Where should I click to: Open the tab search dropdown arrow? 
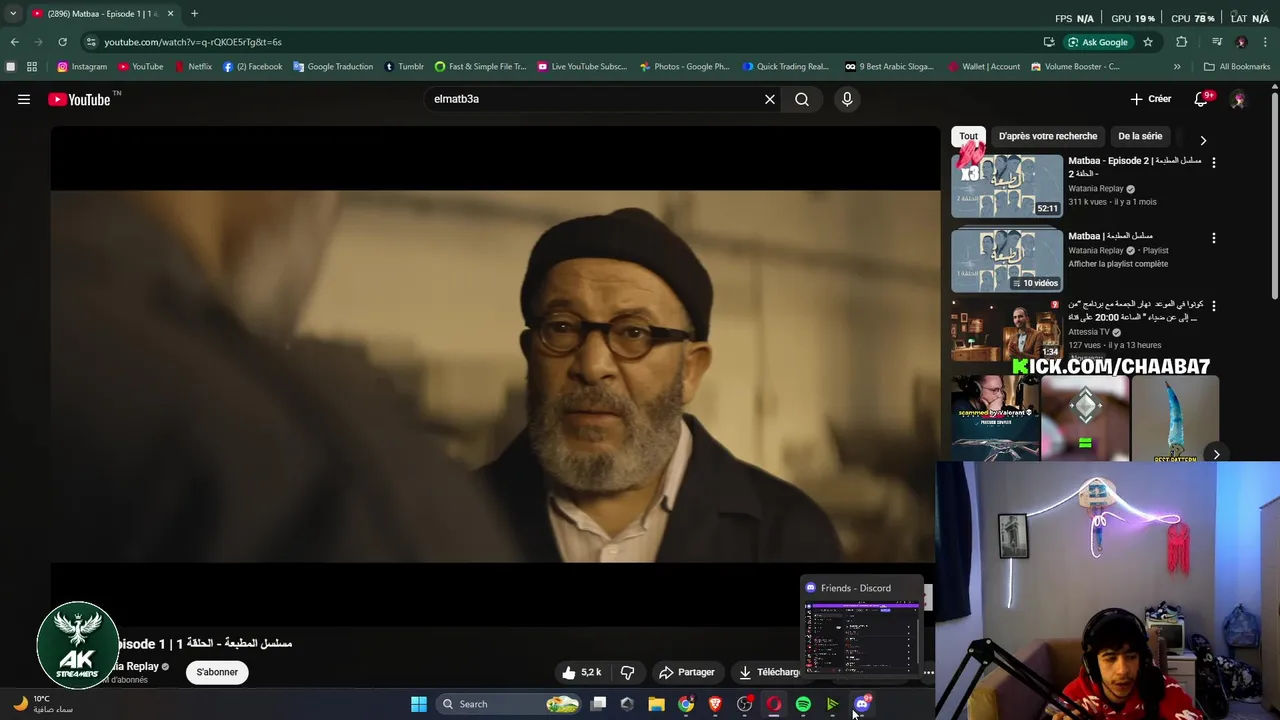pos(13,14)
